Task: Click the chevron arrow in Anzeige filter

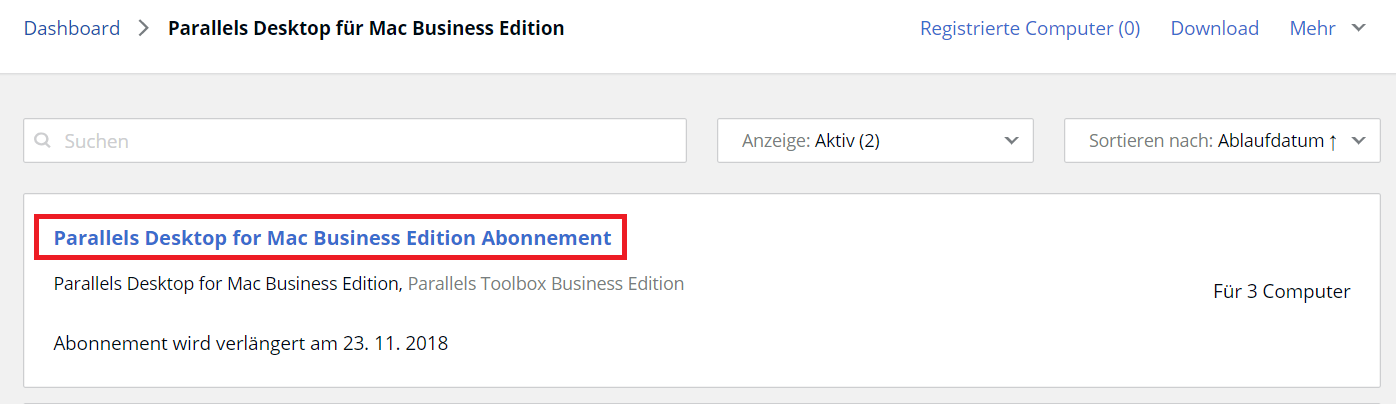Action: pos(1011,141)
